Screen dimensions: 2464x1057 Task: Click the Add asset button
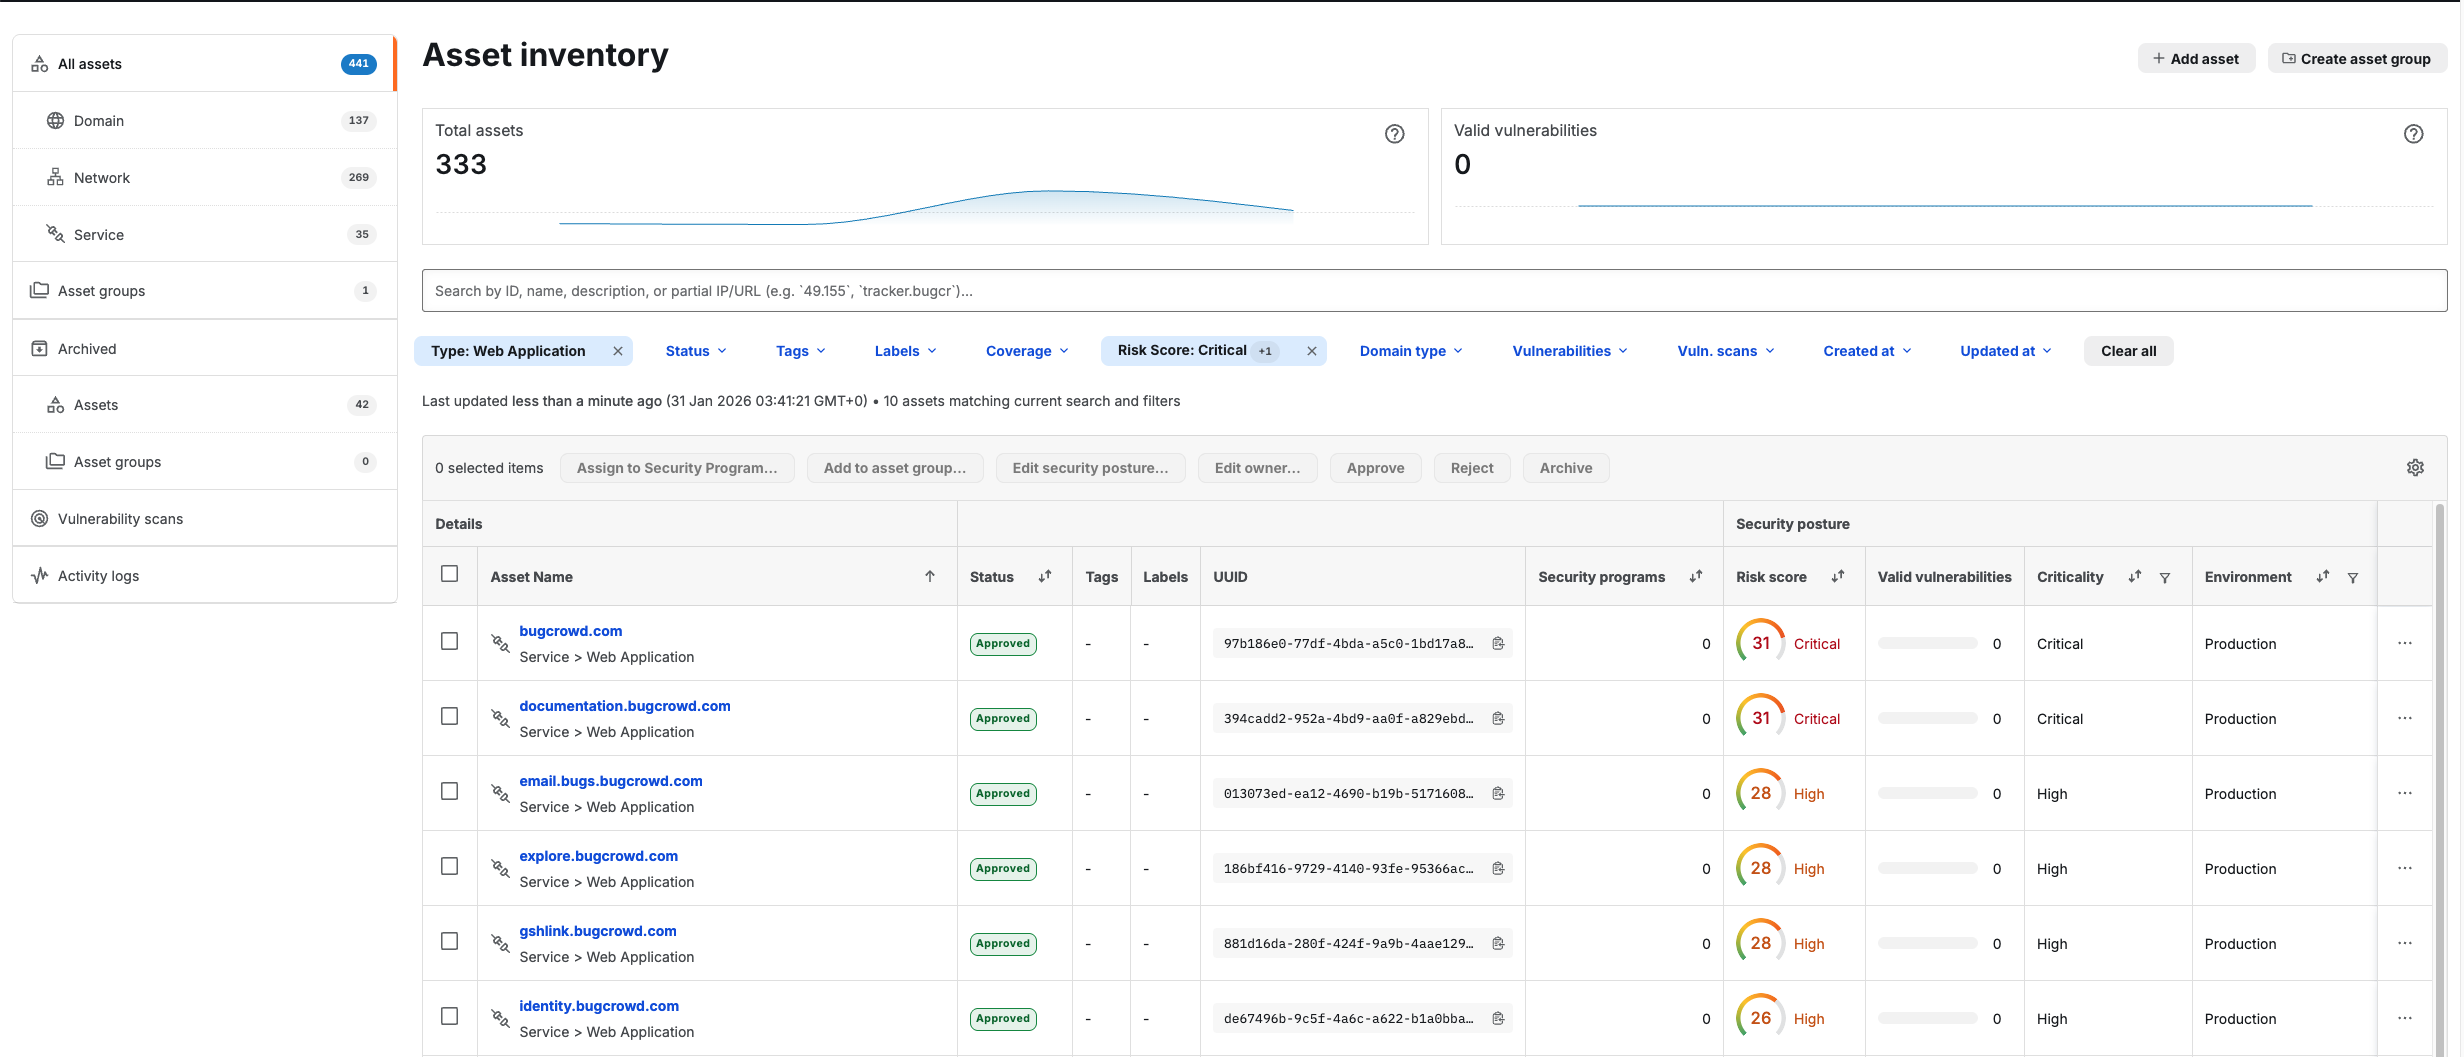(2196, 59)
